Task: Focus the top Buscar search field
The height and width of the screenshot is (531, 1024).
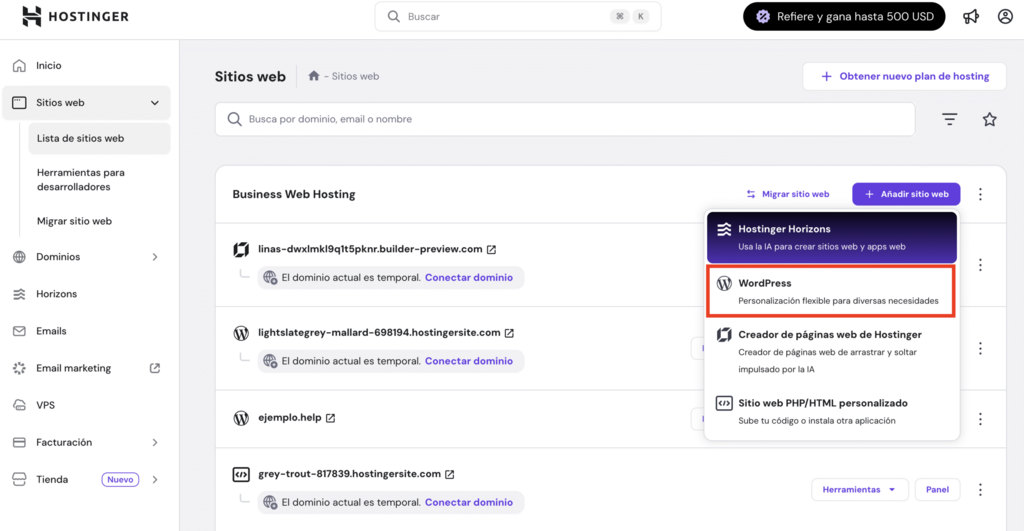Action: (518, 16)
